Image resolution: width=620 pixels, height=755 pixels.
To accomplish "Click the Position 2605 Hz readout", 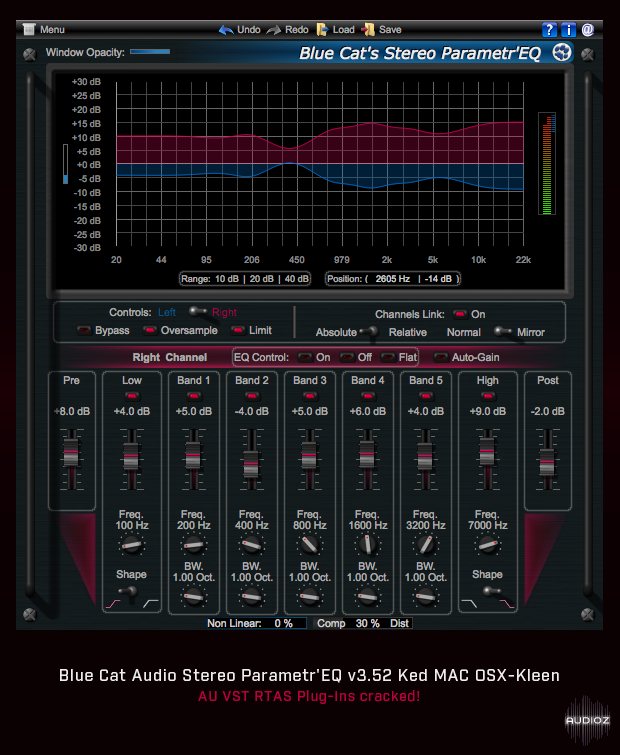I will tap(393, 279).
